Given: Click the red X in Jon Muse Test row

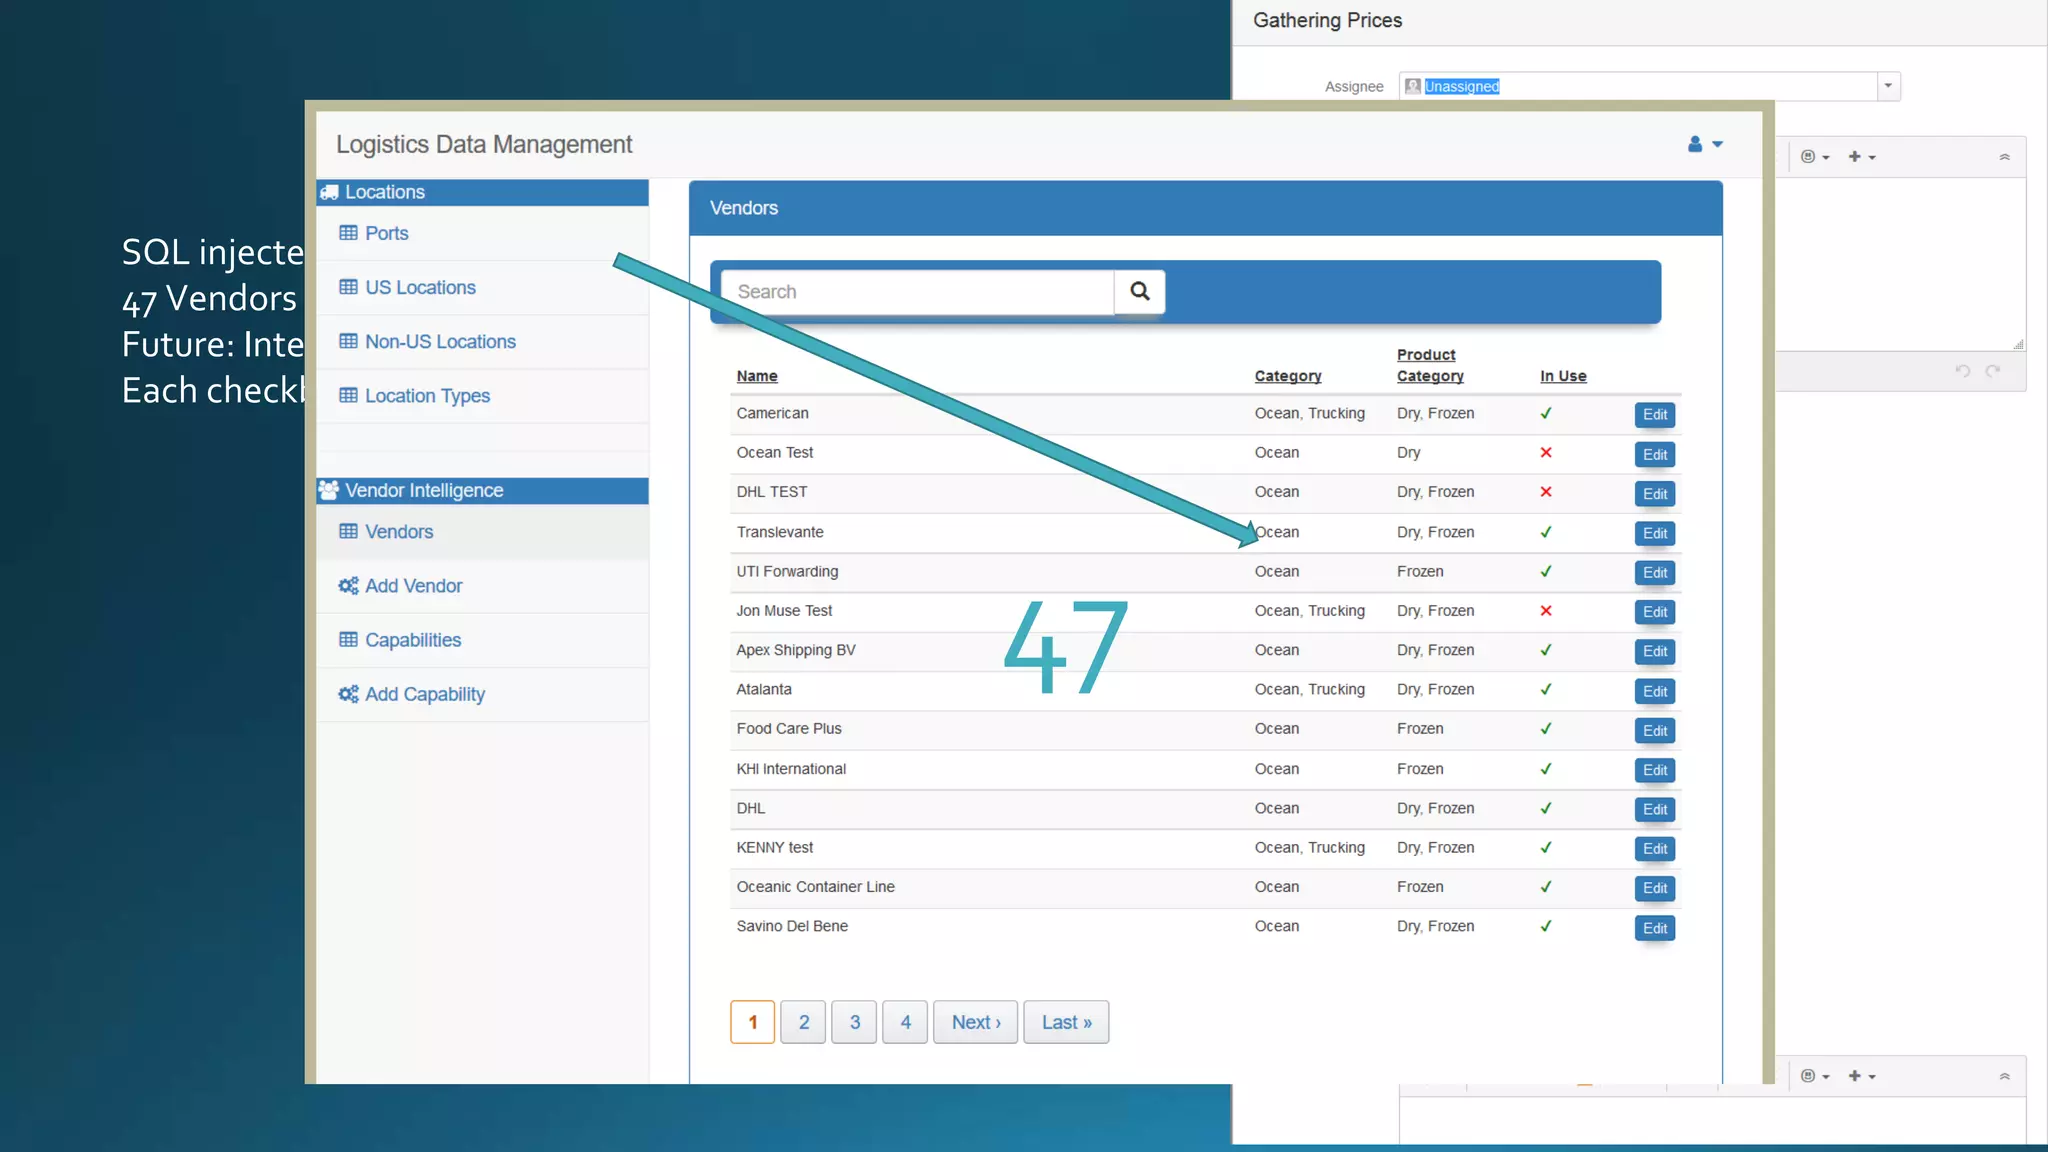Looking at the screenshot, I should tap(1546, 610).
